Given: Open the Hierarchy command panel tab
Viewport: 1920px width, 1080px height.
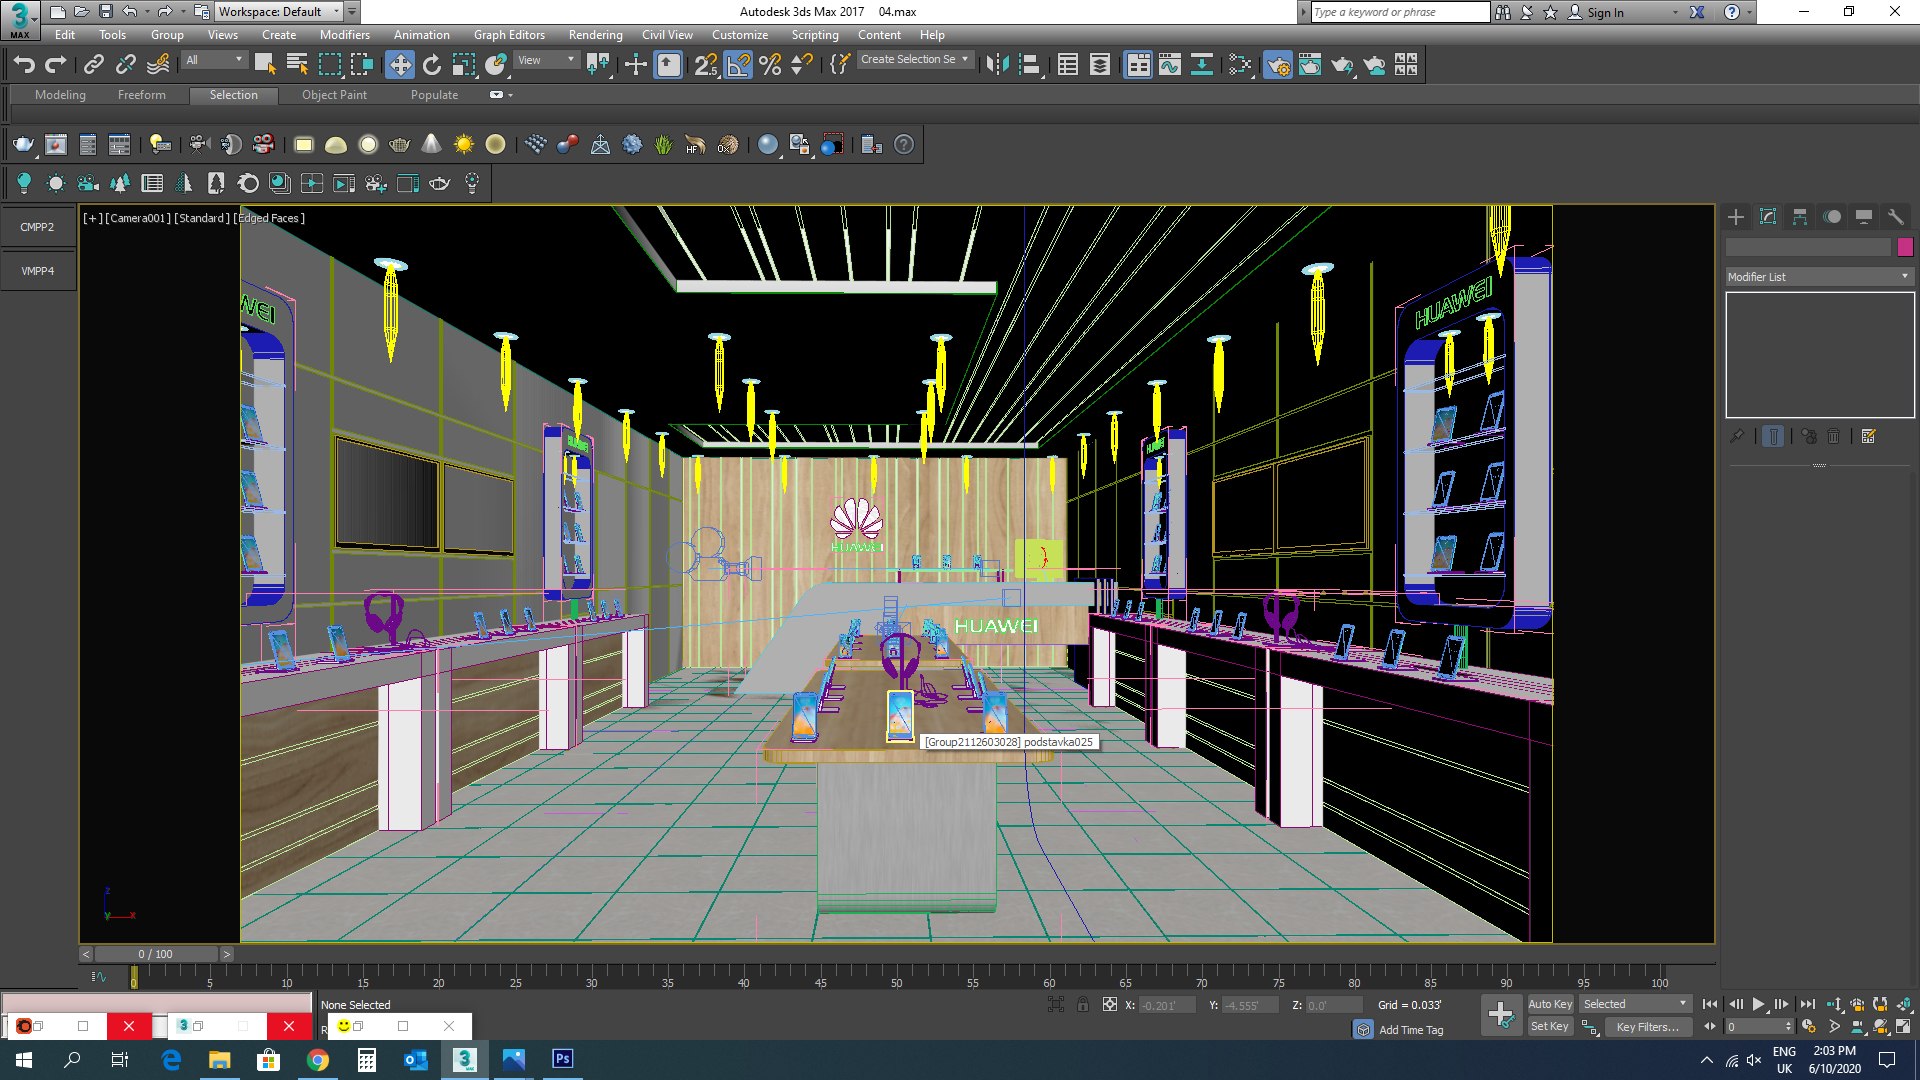Looking at the screenshot, I should (1800, 217).
